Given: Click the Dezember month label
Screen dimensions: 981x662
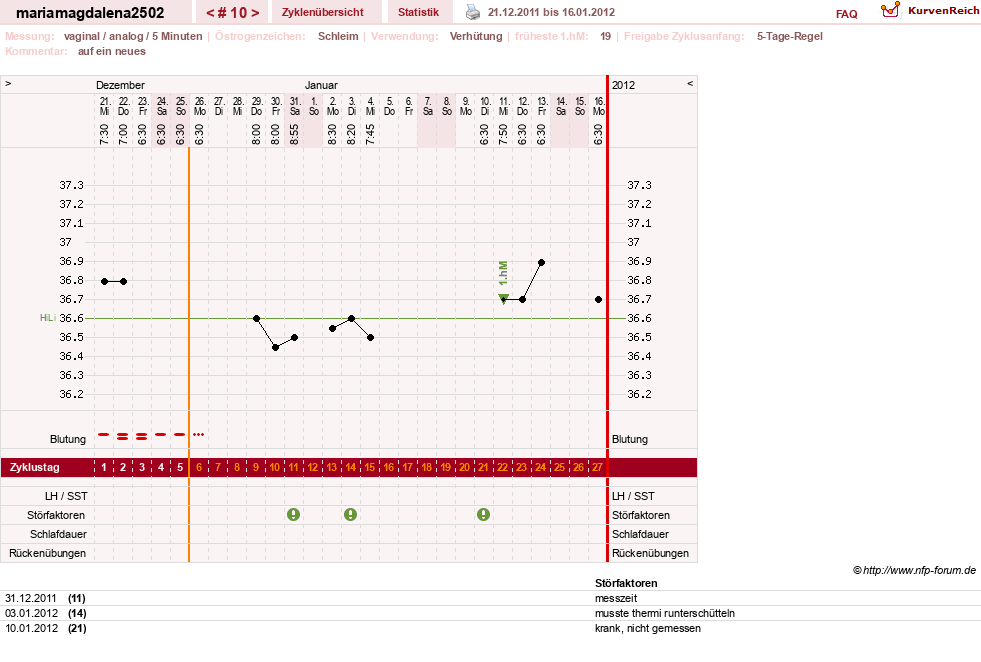Looking at the screenshot, I should (x=120, y=85).
